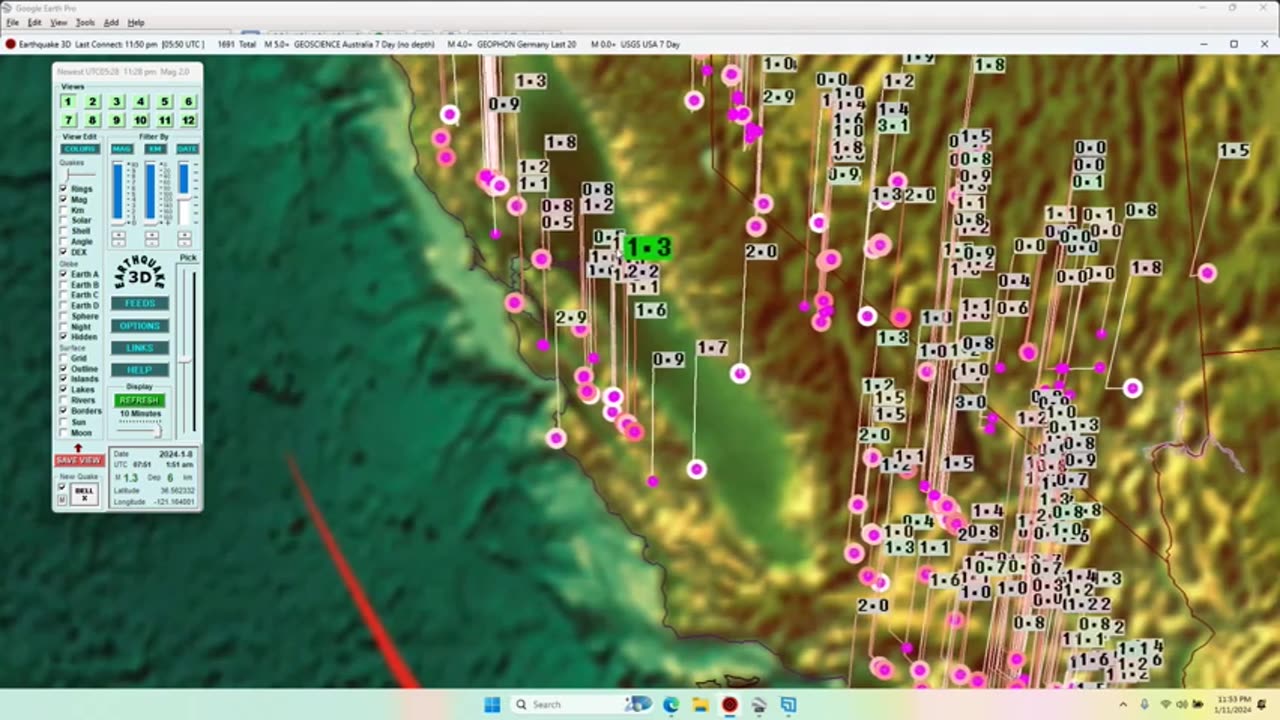The image size is (1280, 720).
Task: Open the Tools menu
Action: (85, 22)
